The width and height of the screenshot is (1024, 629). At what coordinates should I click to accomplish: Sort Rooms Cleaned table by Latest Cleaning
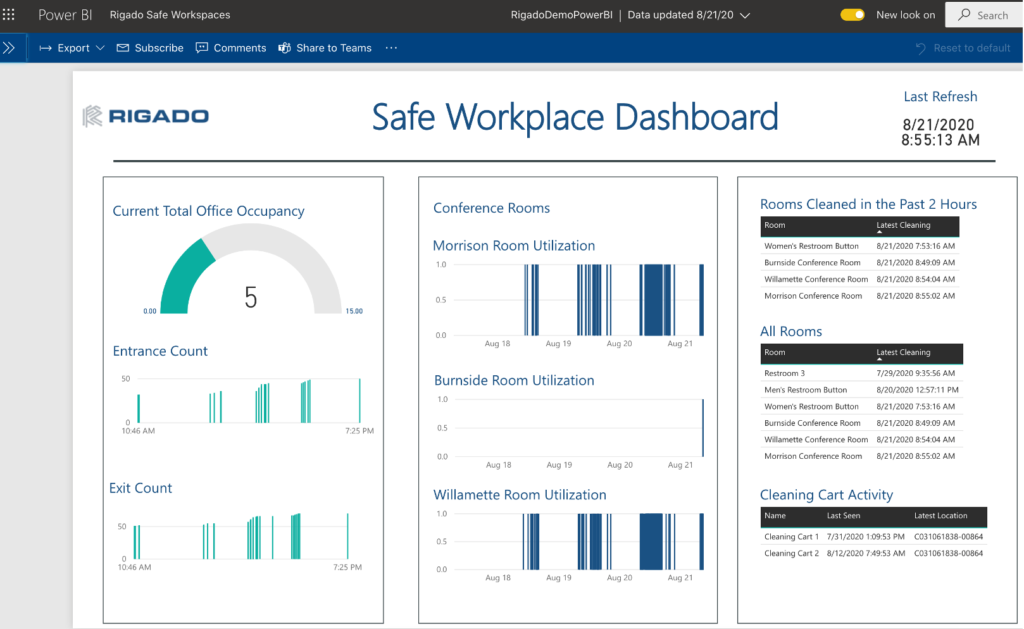tap(903, 225)
